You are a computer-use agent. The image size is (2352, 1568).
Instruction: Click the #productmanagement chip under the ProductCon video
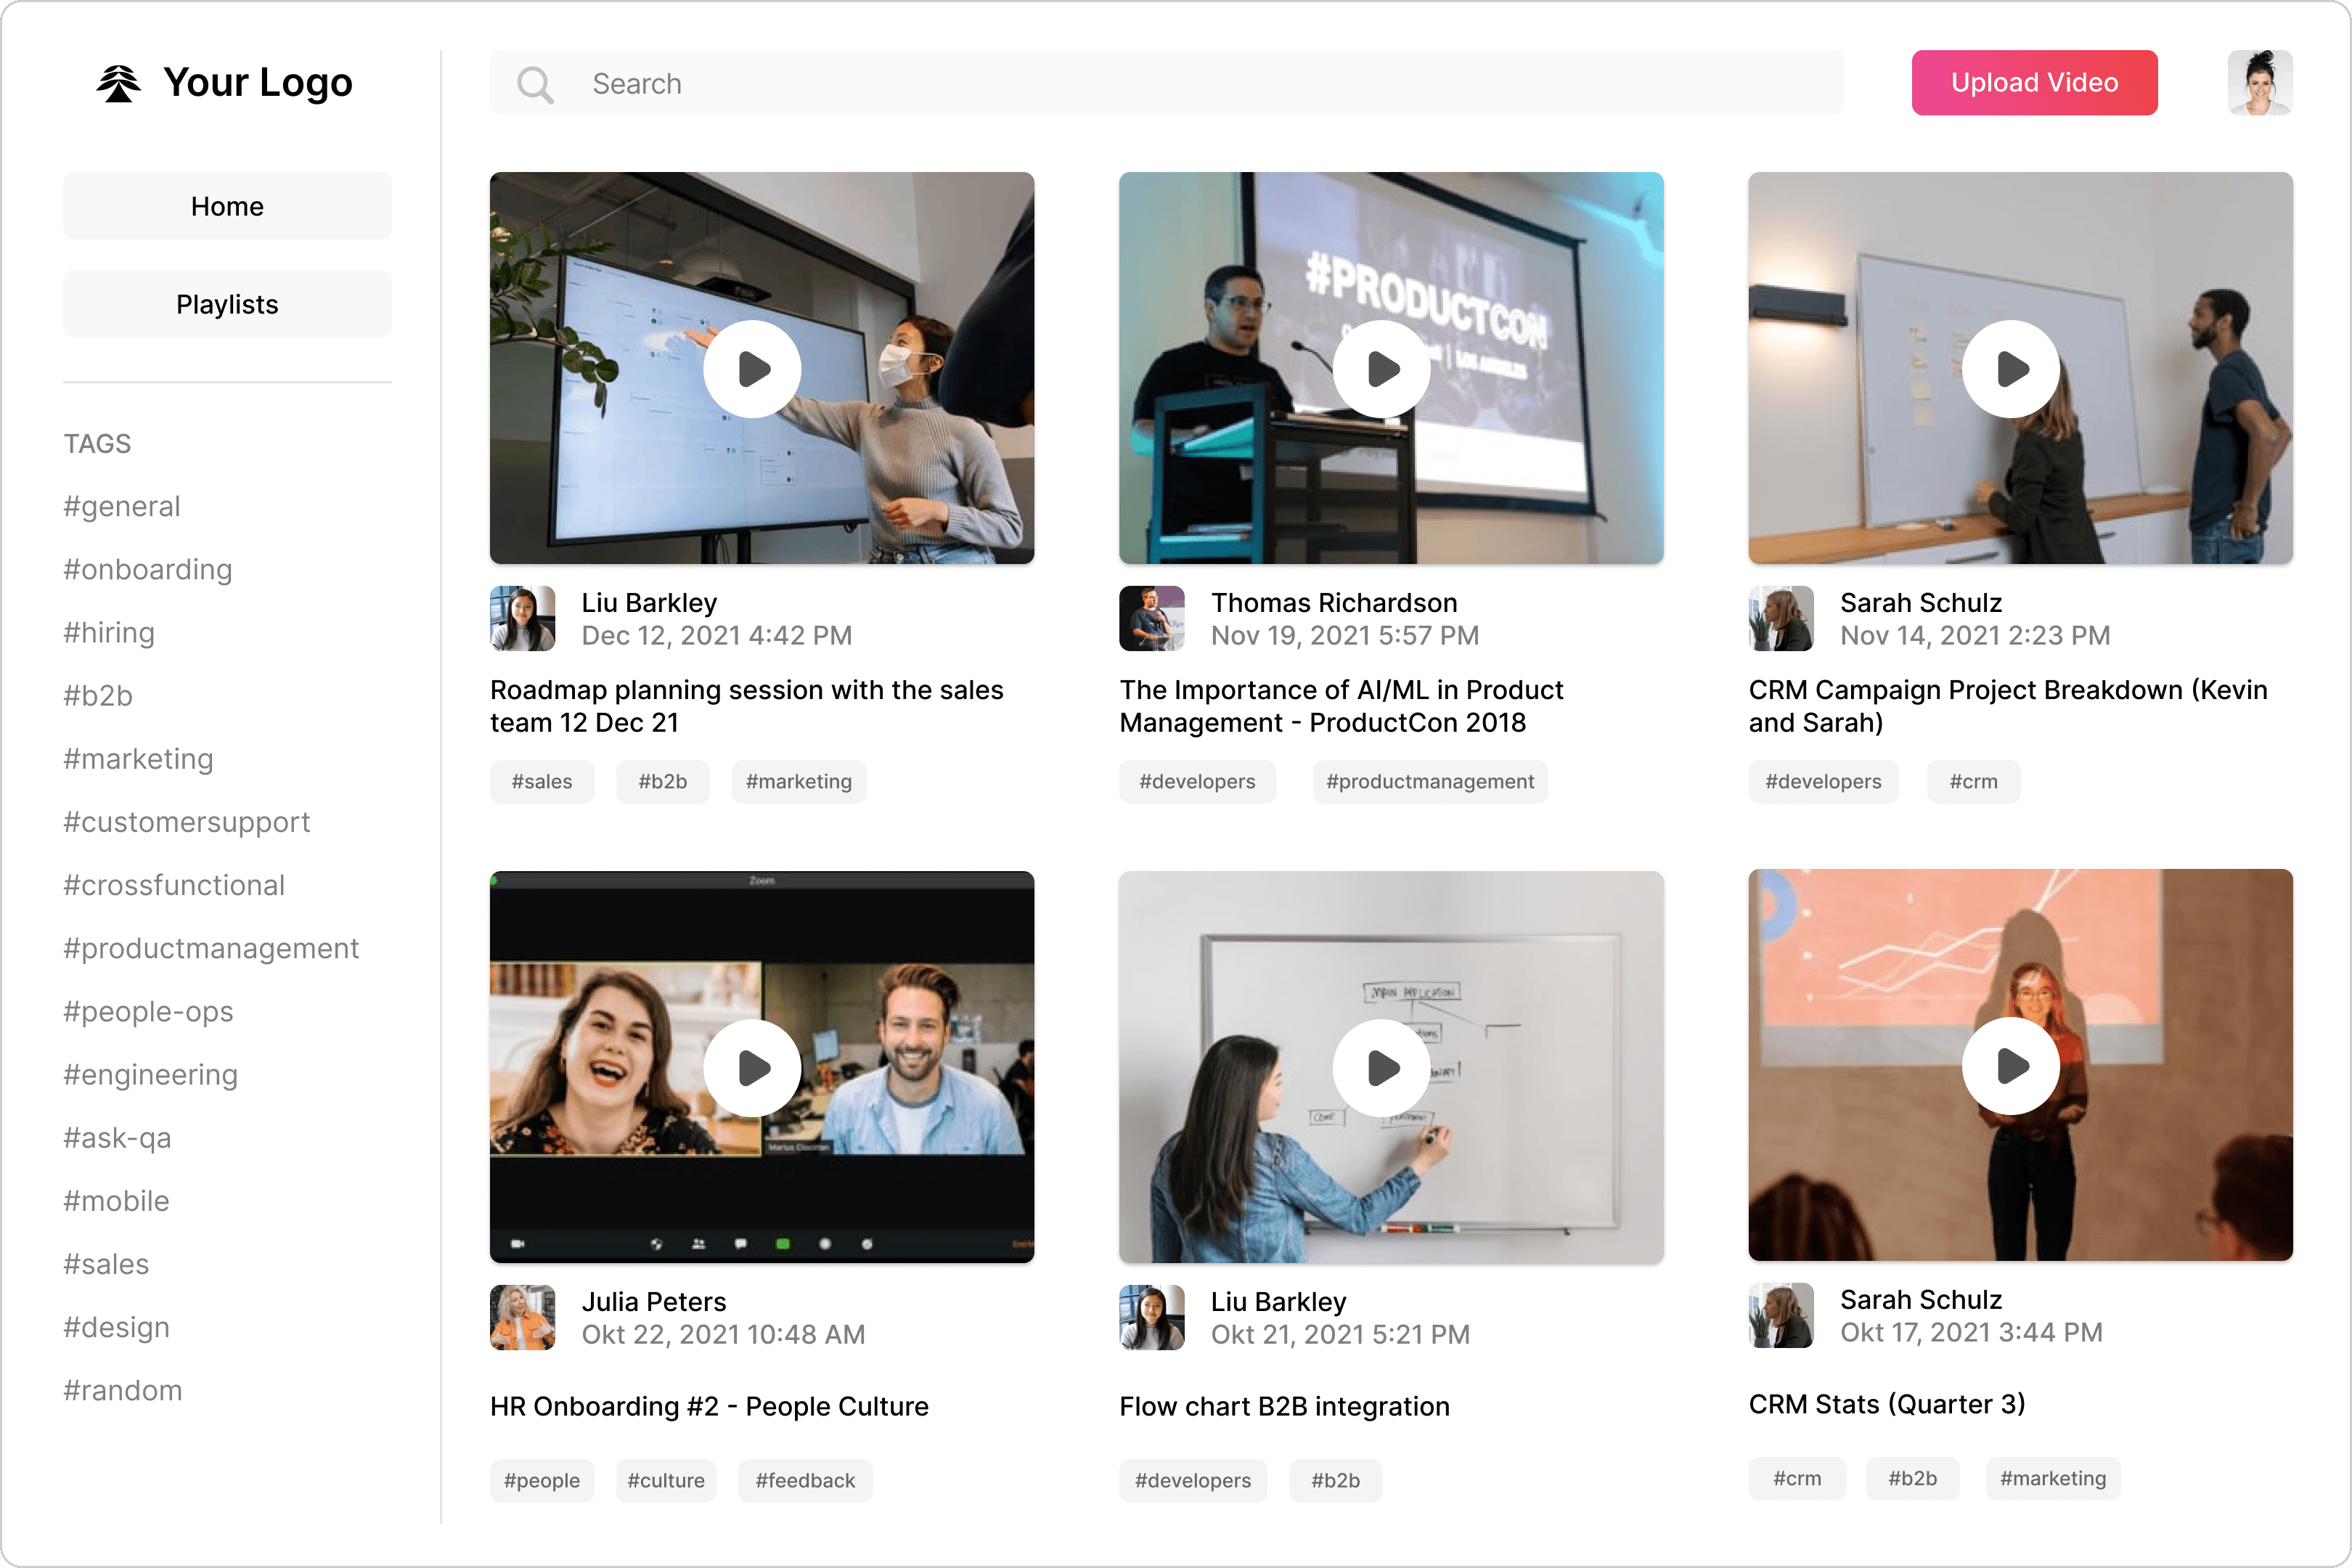pos(1430,781)
